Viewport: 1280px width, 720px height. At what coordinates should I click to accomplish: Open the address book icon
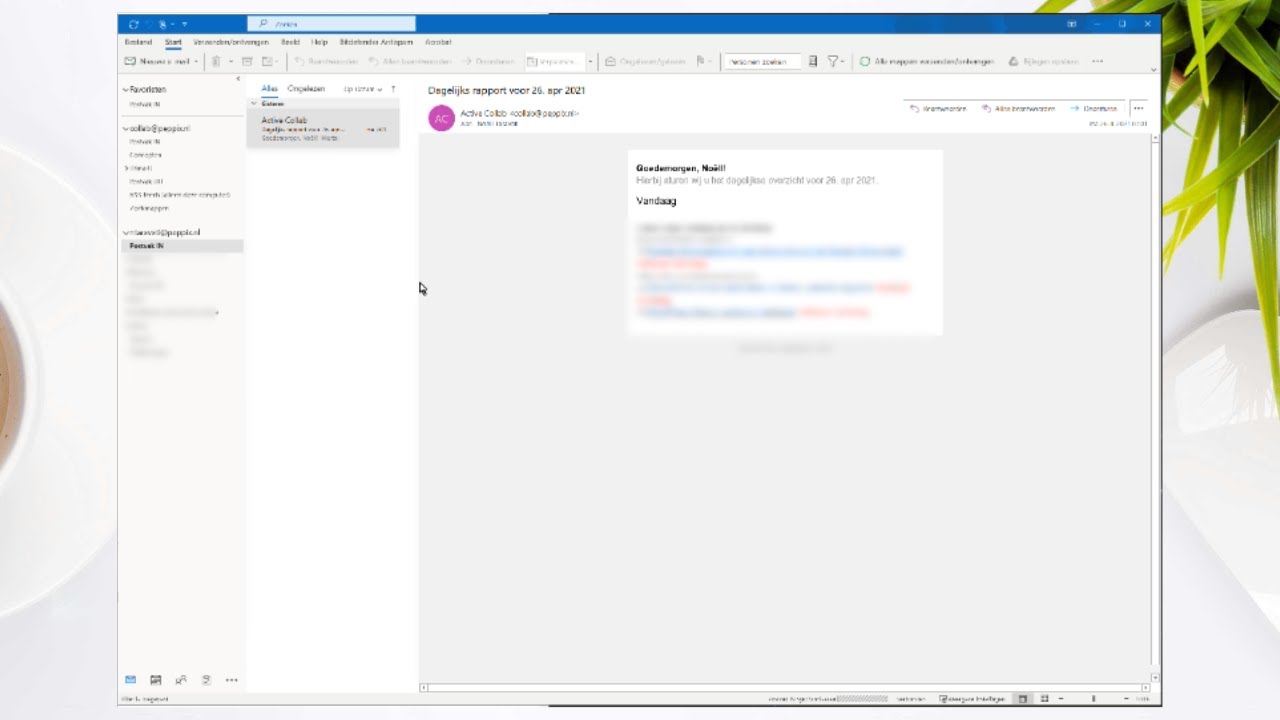(x=813, y=61)
